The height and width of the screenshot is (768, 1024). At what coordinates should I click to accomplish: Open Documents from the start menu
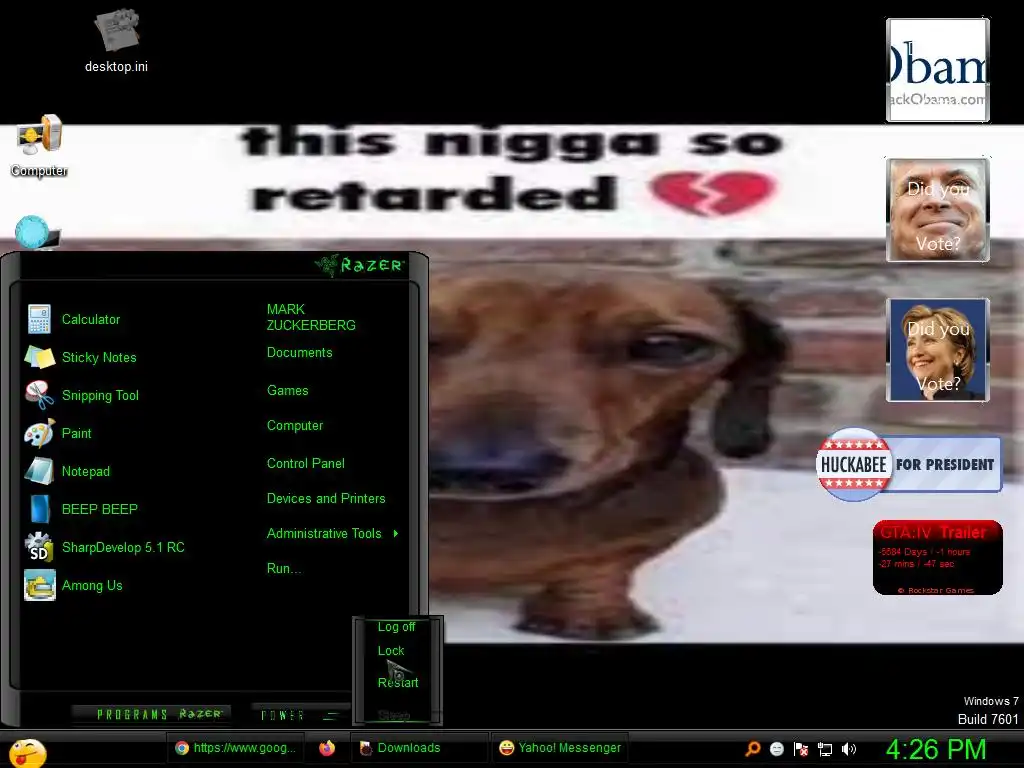coord(299,353)
